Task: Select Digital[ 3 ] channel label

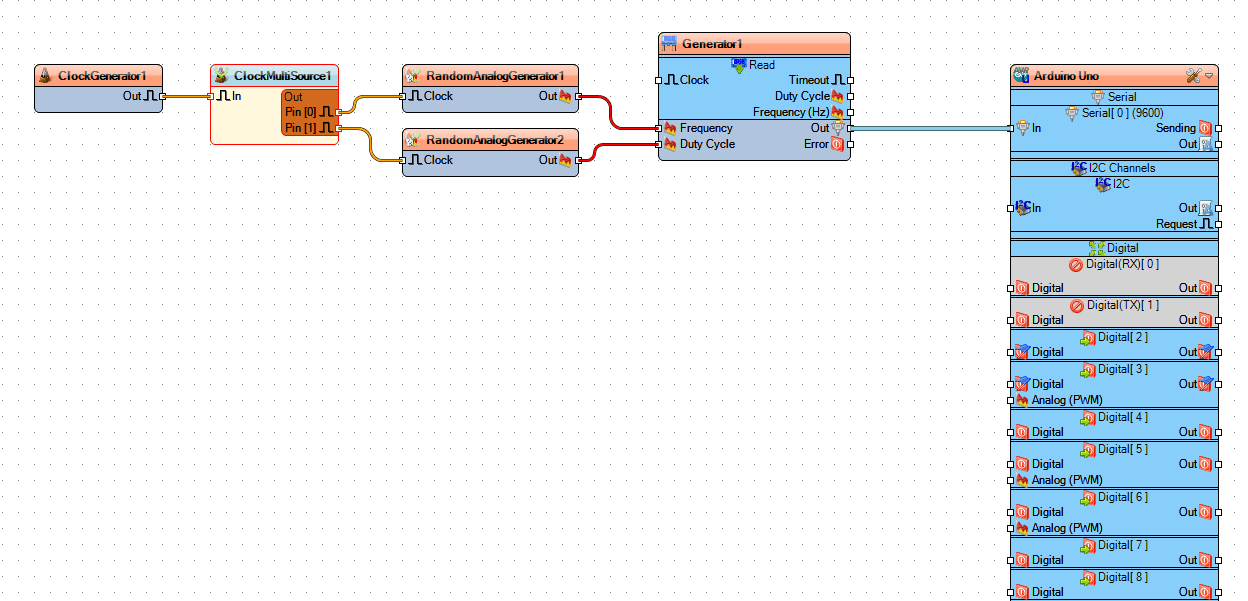Action: click(1122, 369)
